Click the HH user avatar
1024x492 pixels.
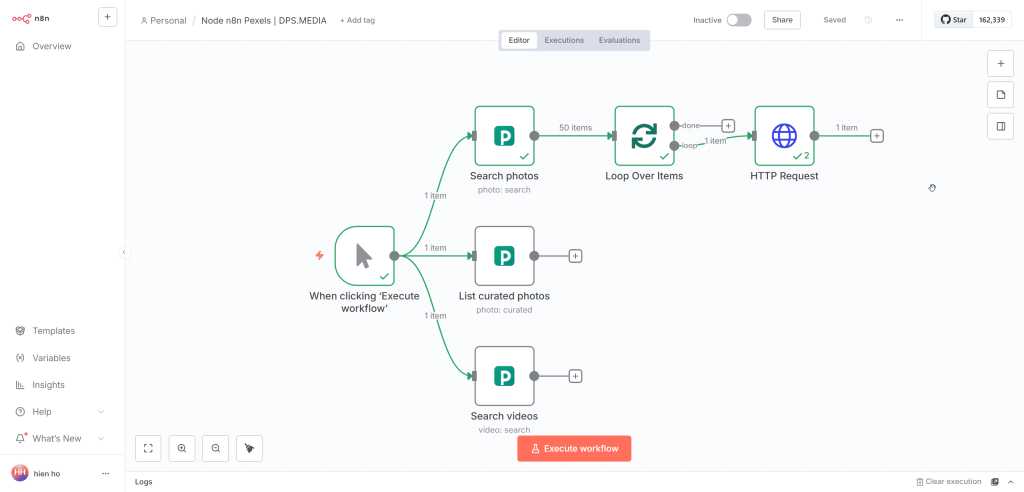[20, 472]
